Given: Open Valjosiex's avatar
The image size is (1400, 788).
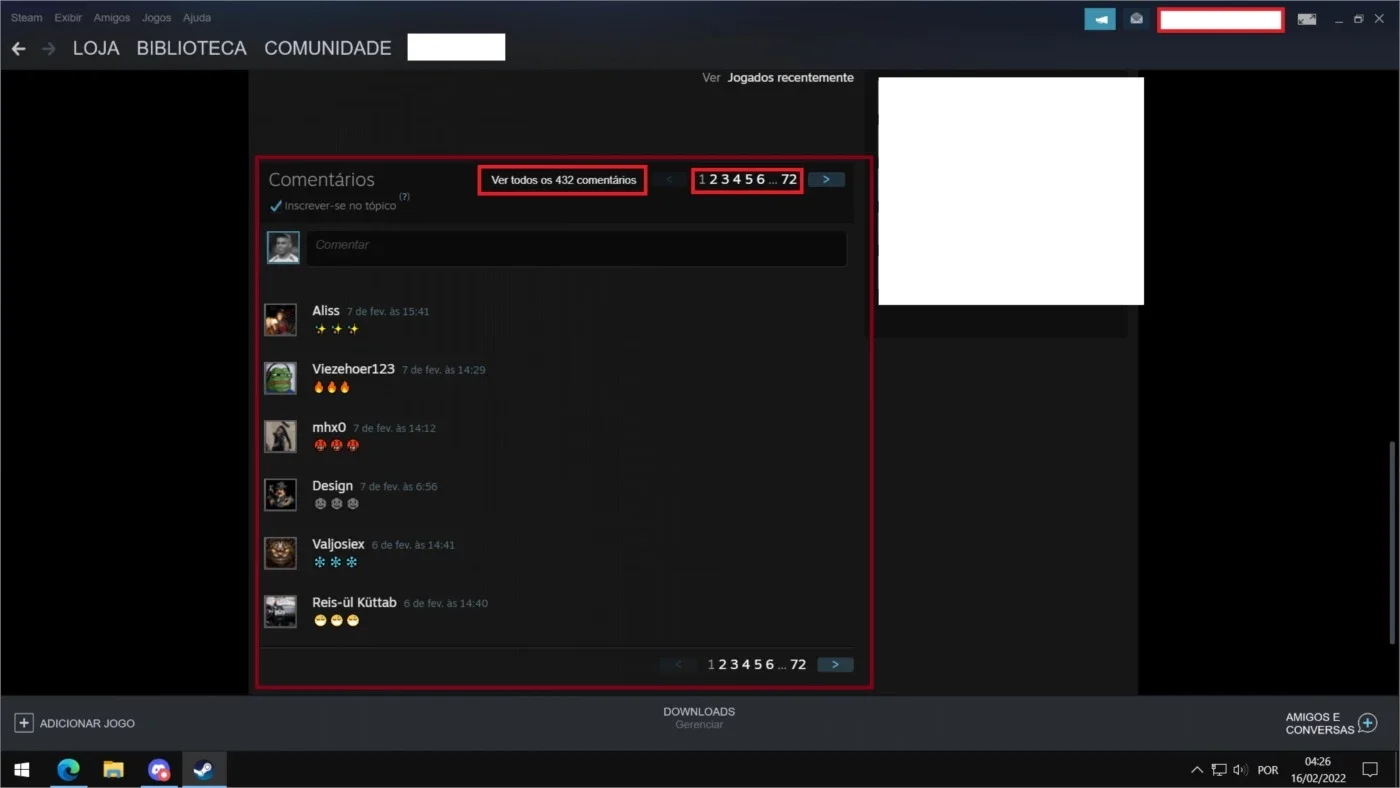Looking at the screenshot, I should [280, 553].
